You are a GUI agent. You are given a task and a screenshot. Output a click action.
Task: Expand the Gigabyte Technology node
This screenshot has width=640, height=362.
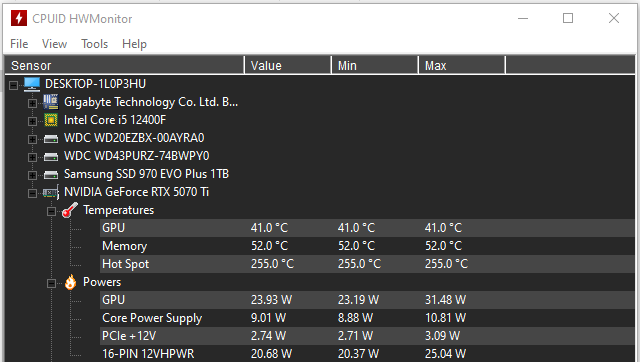coord(32,103)
